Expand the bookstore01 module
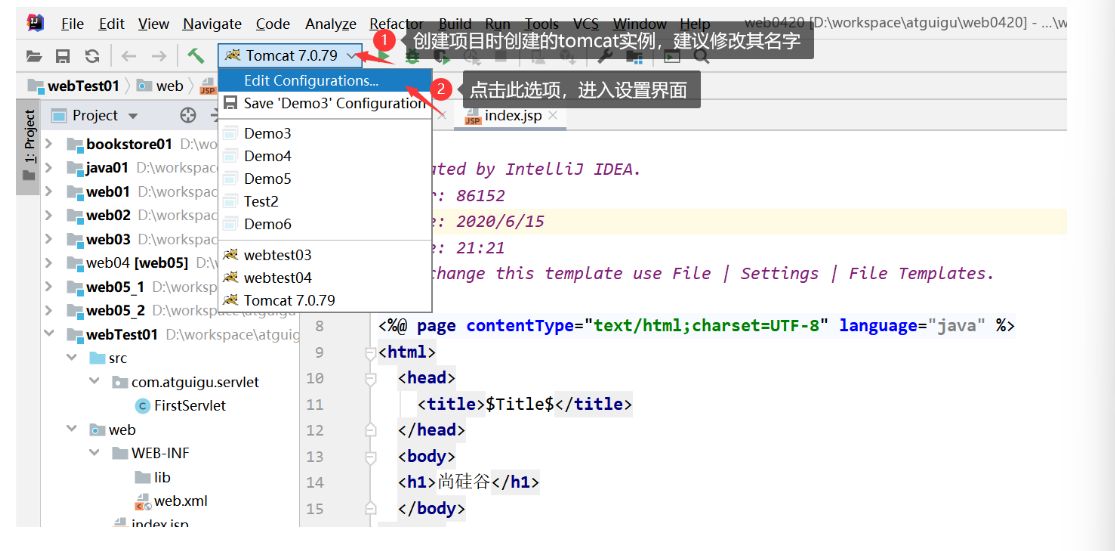Image resolution: width=1115 pixels, height=551 pixels. click(49, 144)
